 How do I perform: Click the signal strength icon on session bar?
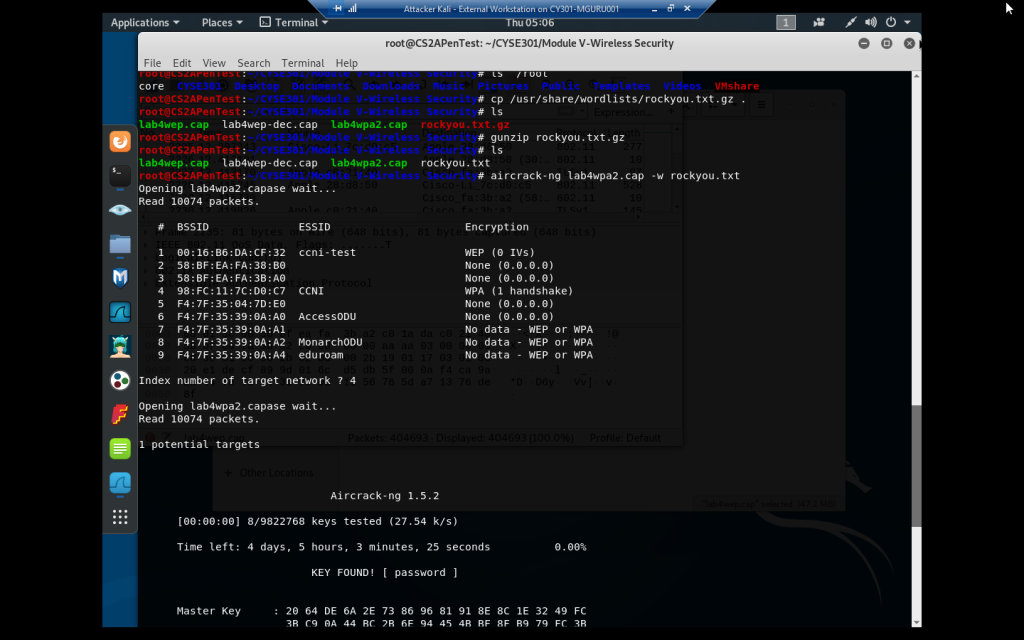pos(353,8)
